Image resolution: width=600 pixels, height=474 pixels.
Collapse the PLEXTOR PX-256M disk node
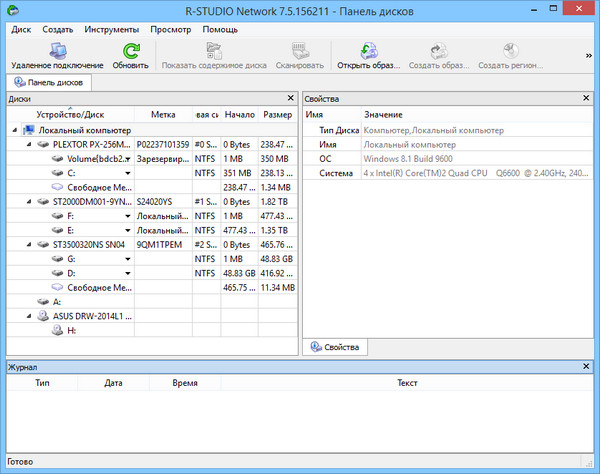click(x=28, y=144)
